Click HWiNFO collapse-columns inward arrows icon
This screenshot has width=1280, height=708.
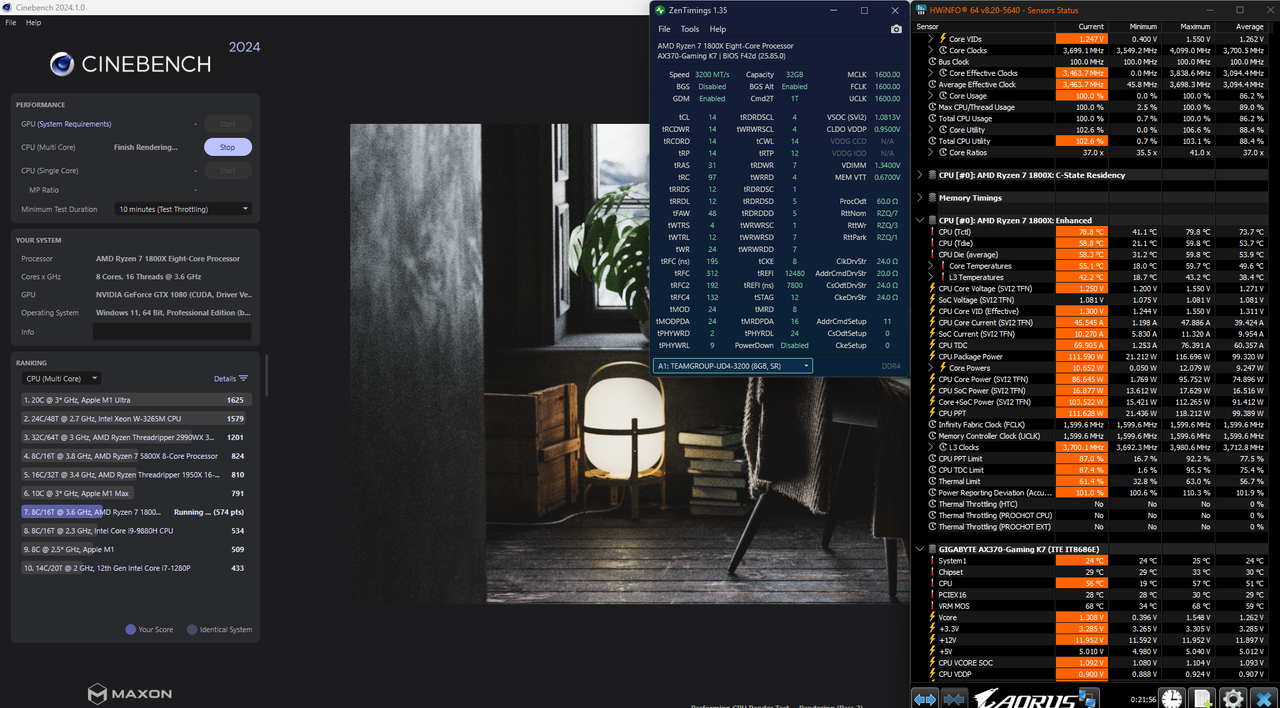955,699
